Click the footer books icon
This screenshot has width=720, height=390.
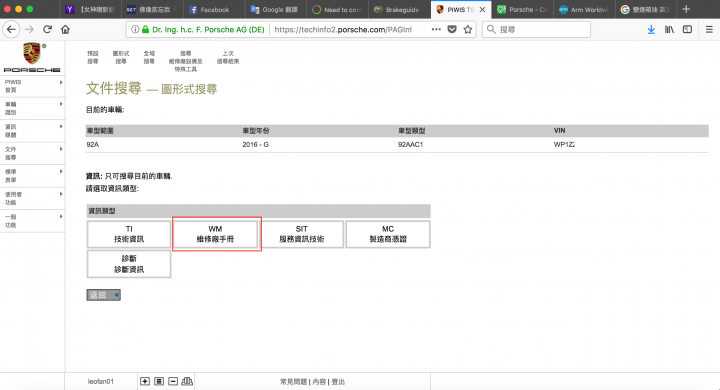click(x=187, y=381)
